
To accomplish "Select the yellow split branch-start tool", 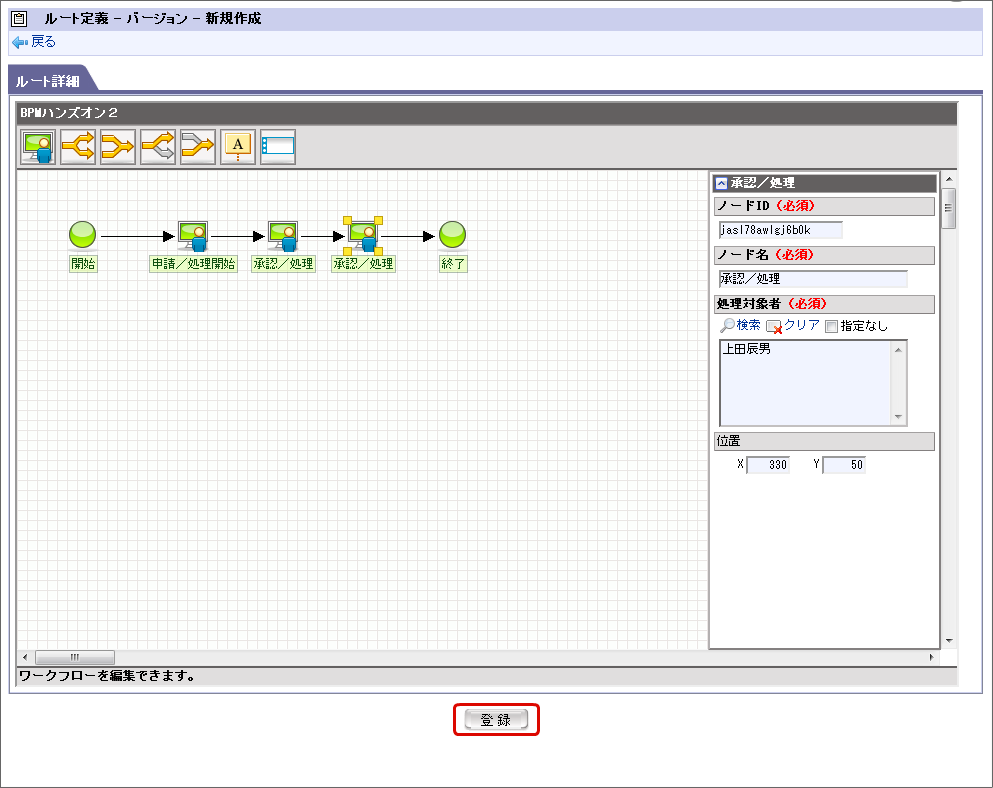I will click(x=78, y=147).
